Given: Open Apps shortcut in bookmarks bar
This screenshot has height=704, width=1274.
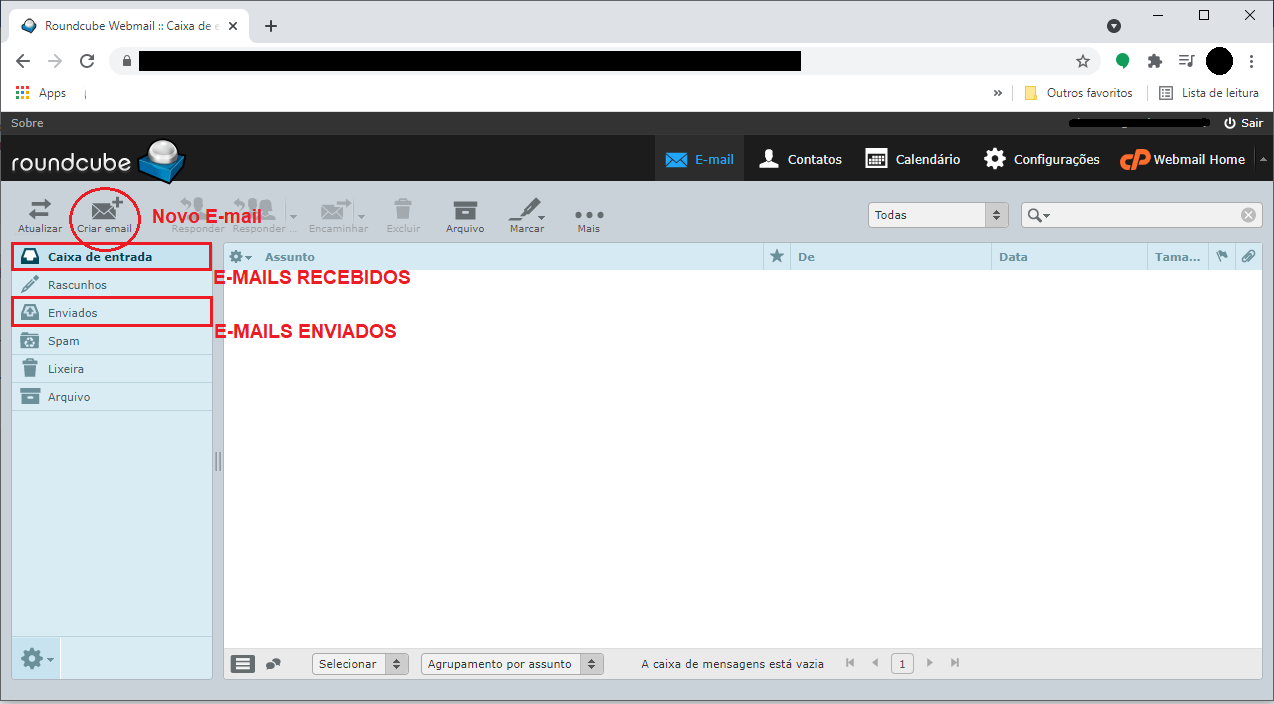Looking at the screenshot, I should pos(41,93).
